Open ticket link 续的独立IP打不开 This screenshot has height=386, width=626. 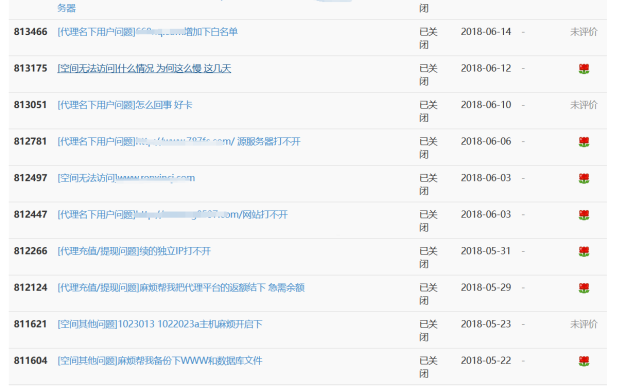[134, 251]
